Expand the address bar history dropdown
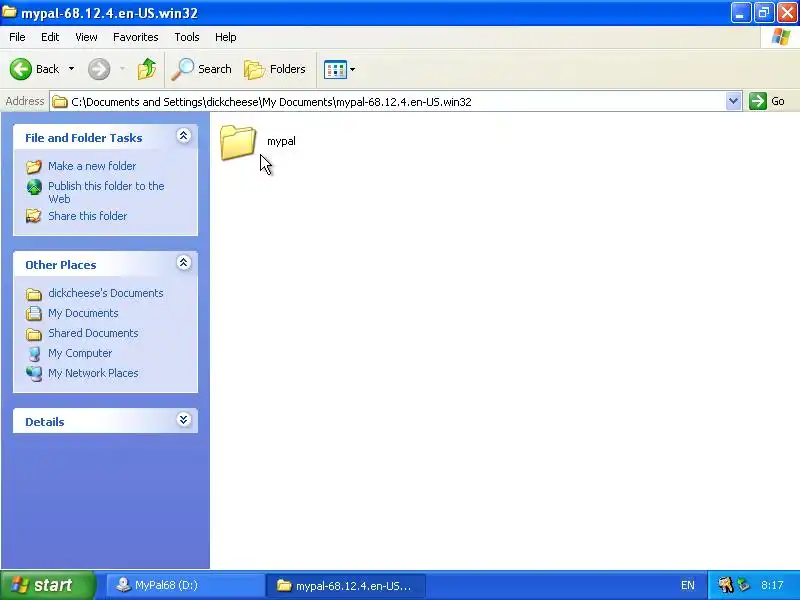 pos(733,102)
